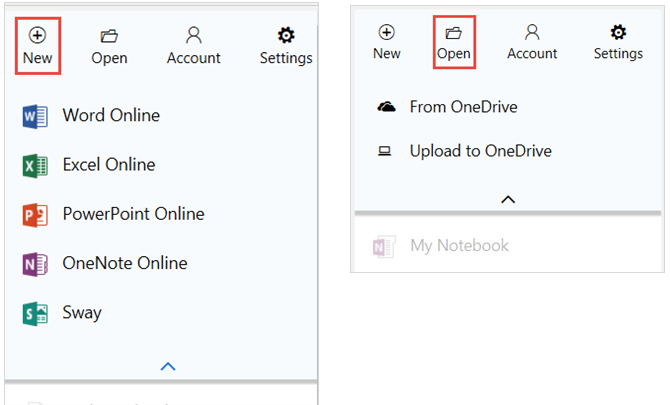Open Settings gear in the left panel
Image resolution: width=670 pixels, height=405 pixels.
pyautogui.click(x=286, y=47)
